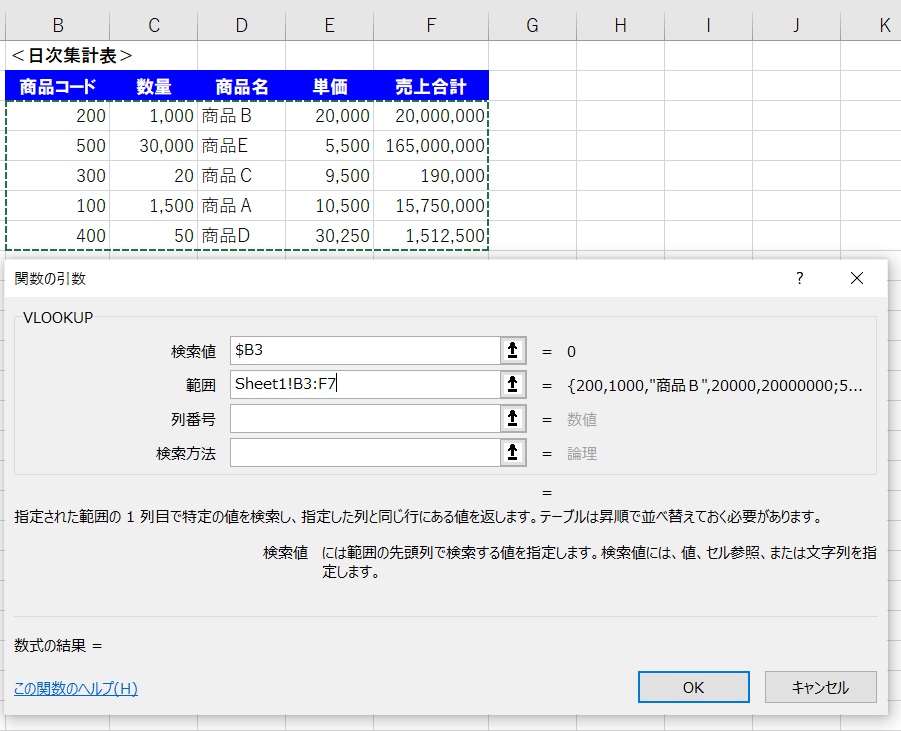Select sales total cell 190,000
Viewport: 901px width, 731px height.
pyautogui.click(x=431, y=176)
